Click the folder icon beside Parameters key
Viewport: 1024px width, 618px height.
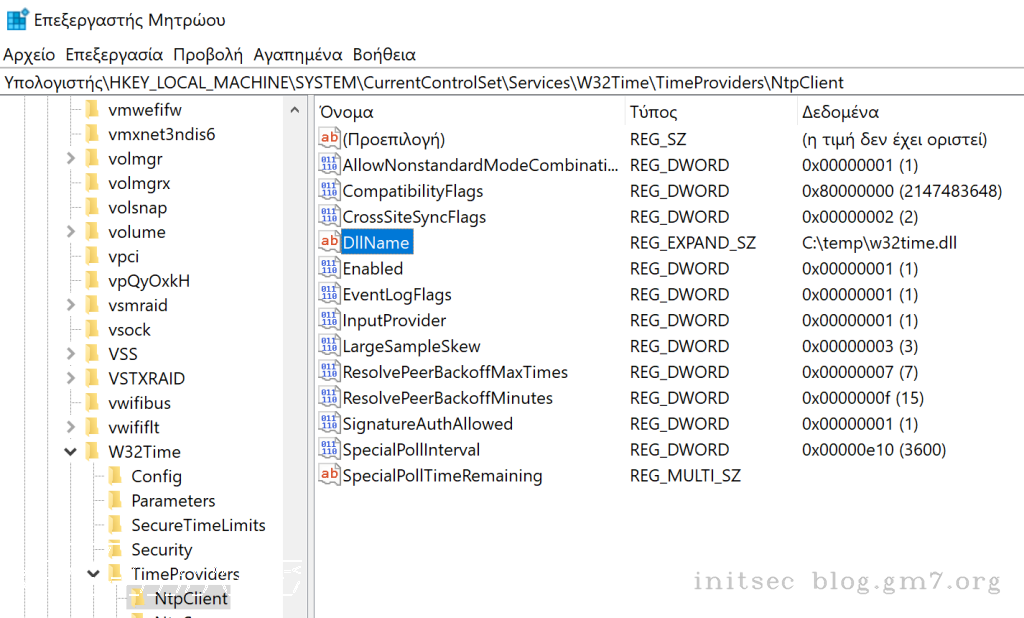[116, 500]
